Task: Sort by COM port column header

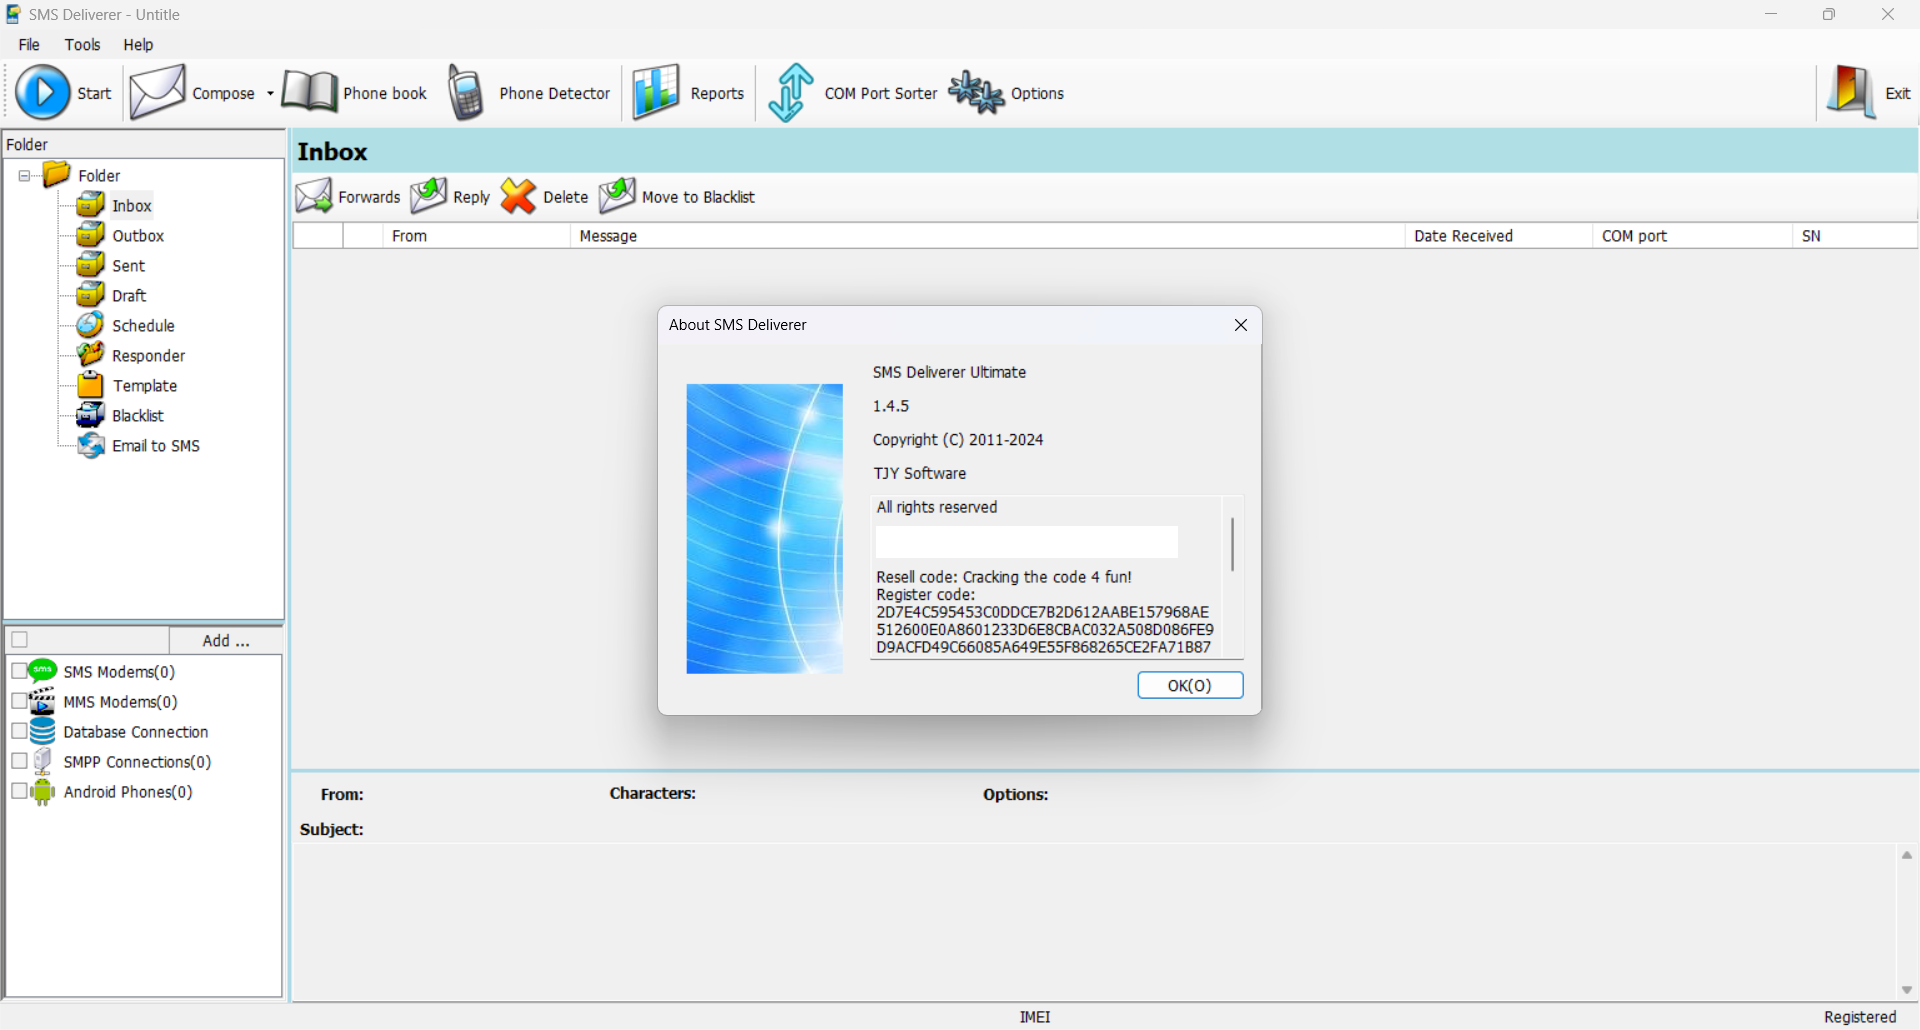Action: (1693, 236)
